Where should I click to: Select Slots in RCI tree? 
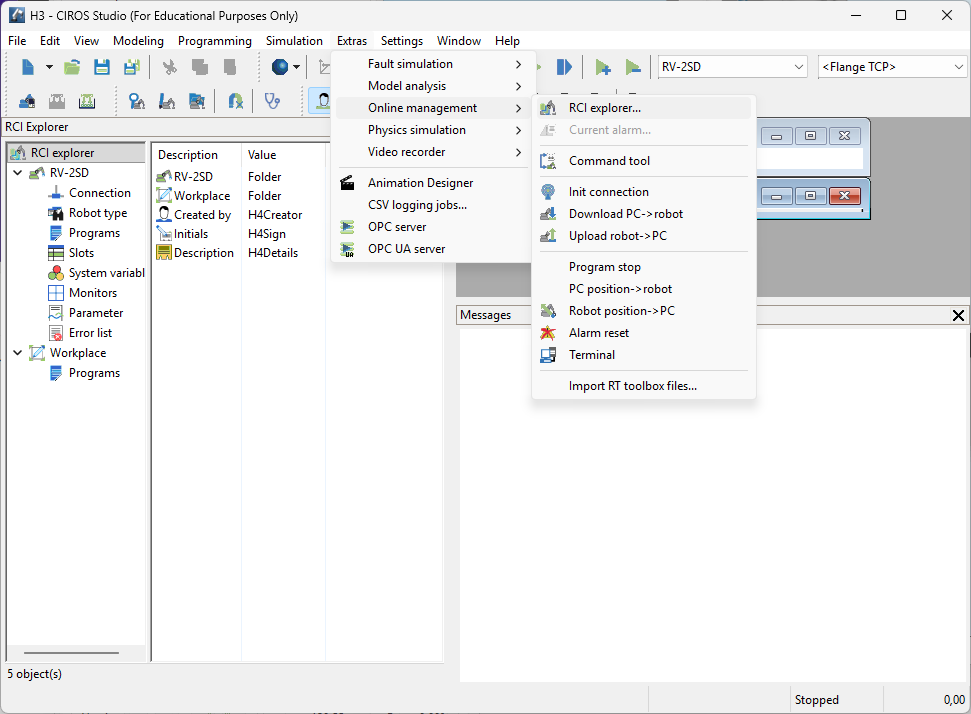(x=81, y=253)
